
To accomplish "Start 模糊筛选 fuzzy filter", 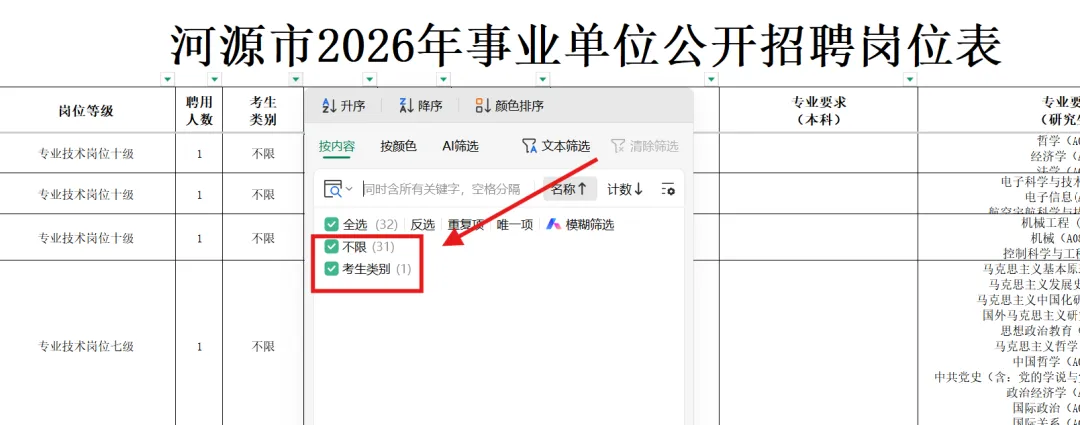I will 580,225.
